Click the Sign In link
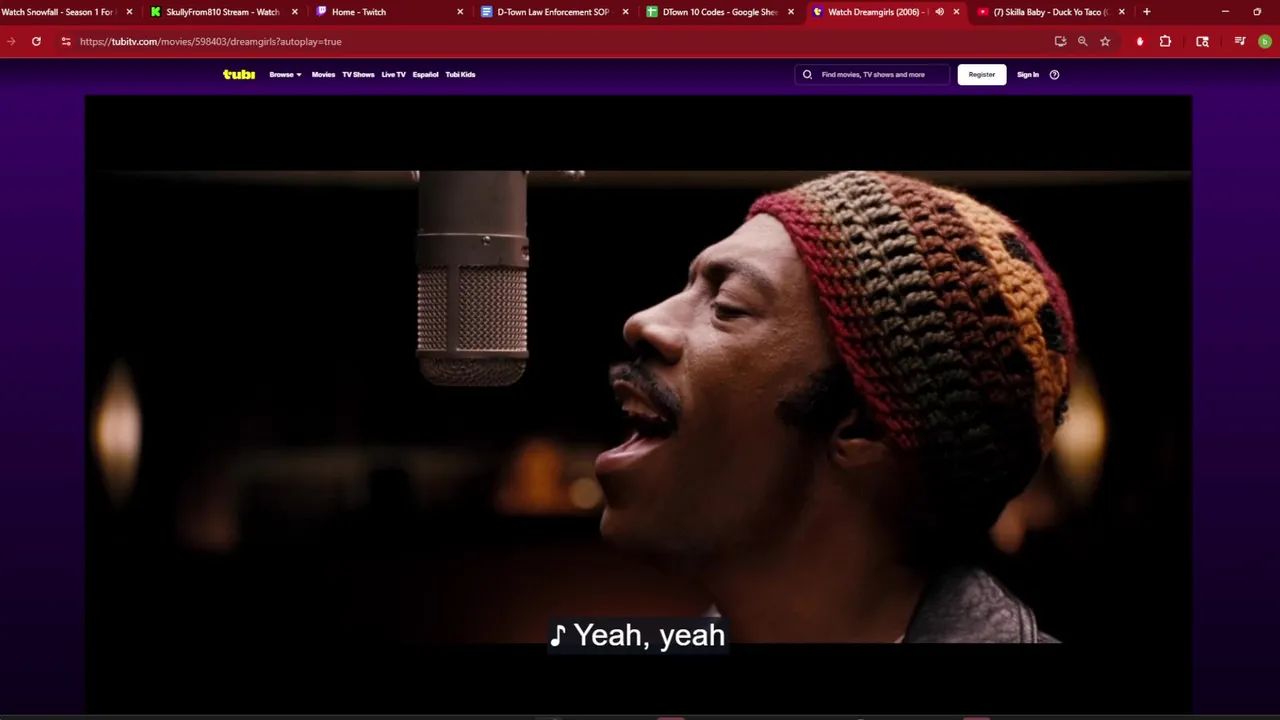This screenshot has width=1280, height=720. click(x=1028, y=74)
